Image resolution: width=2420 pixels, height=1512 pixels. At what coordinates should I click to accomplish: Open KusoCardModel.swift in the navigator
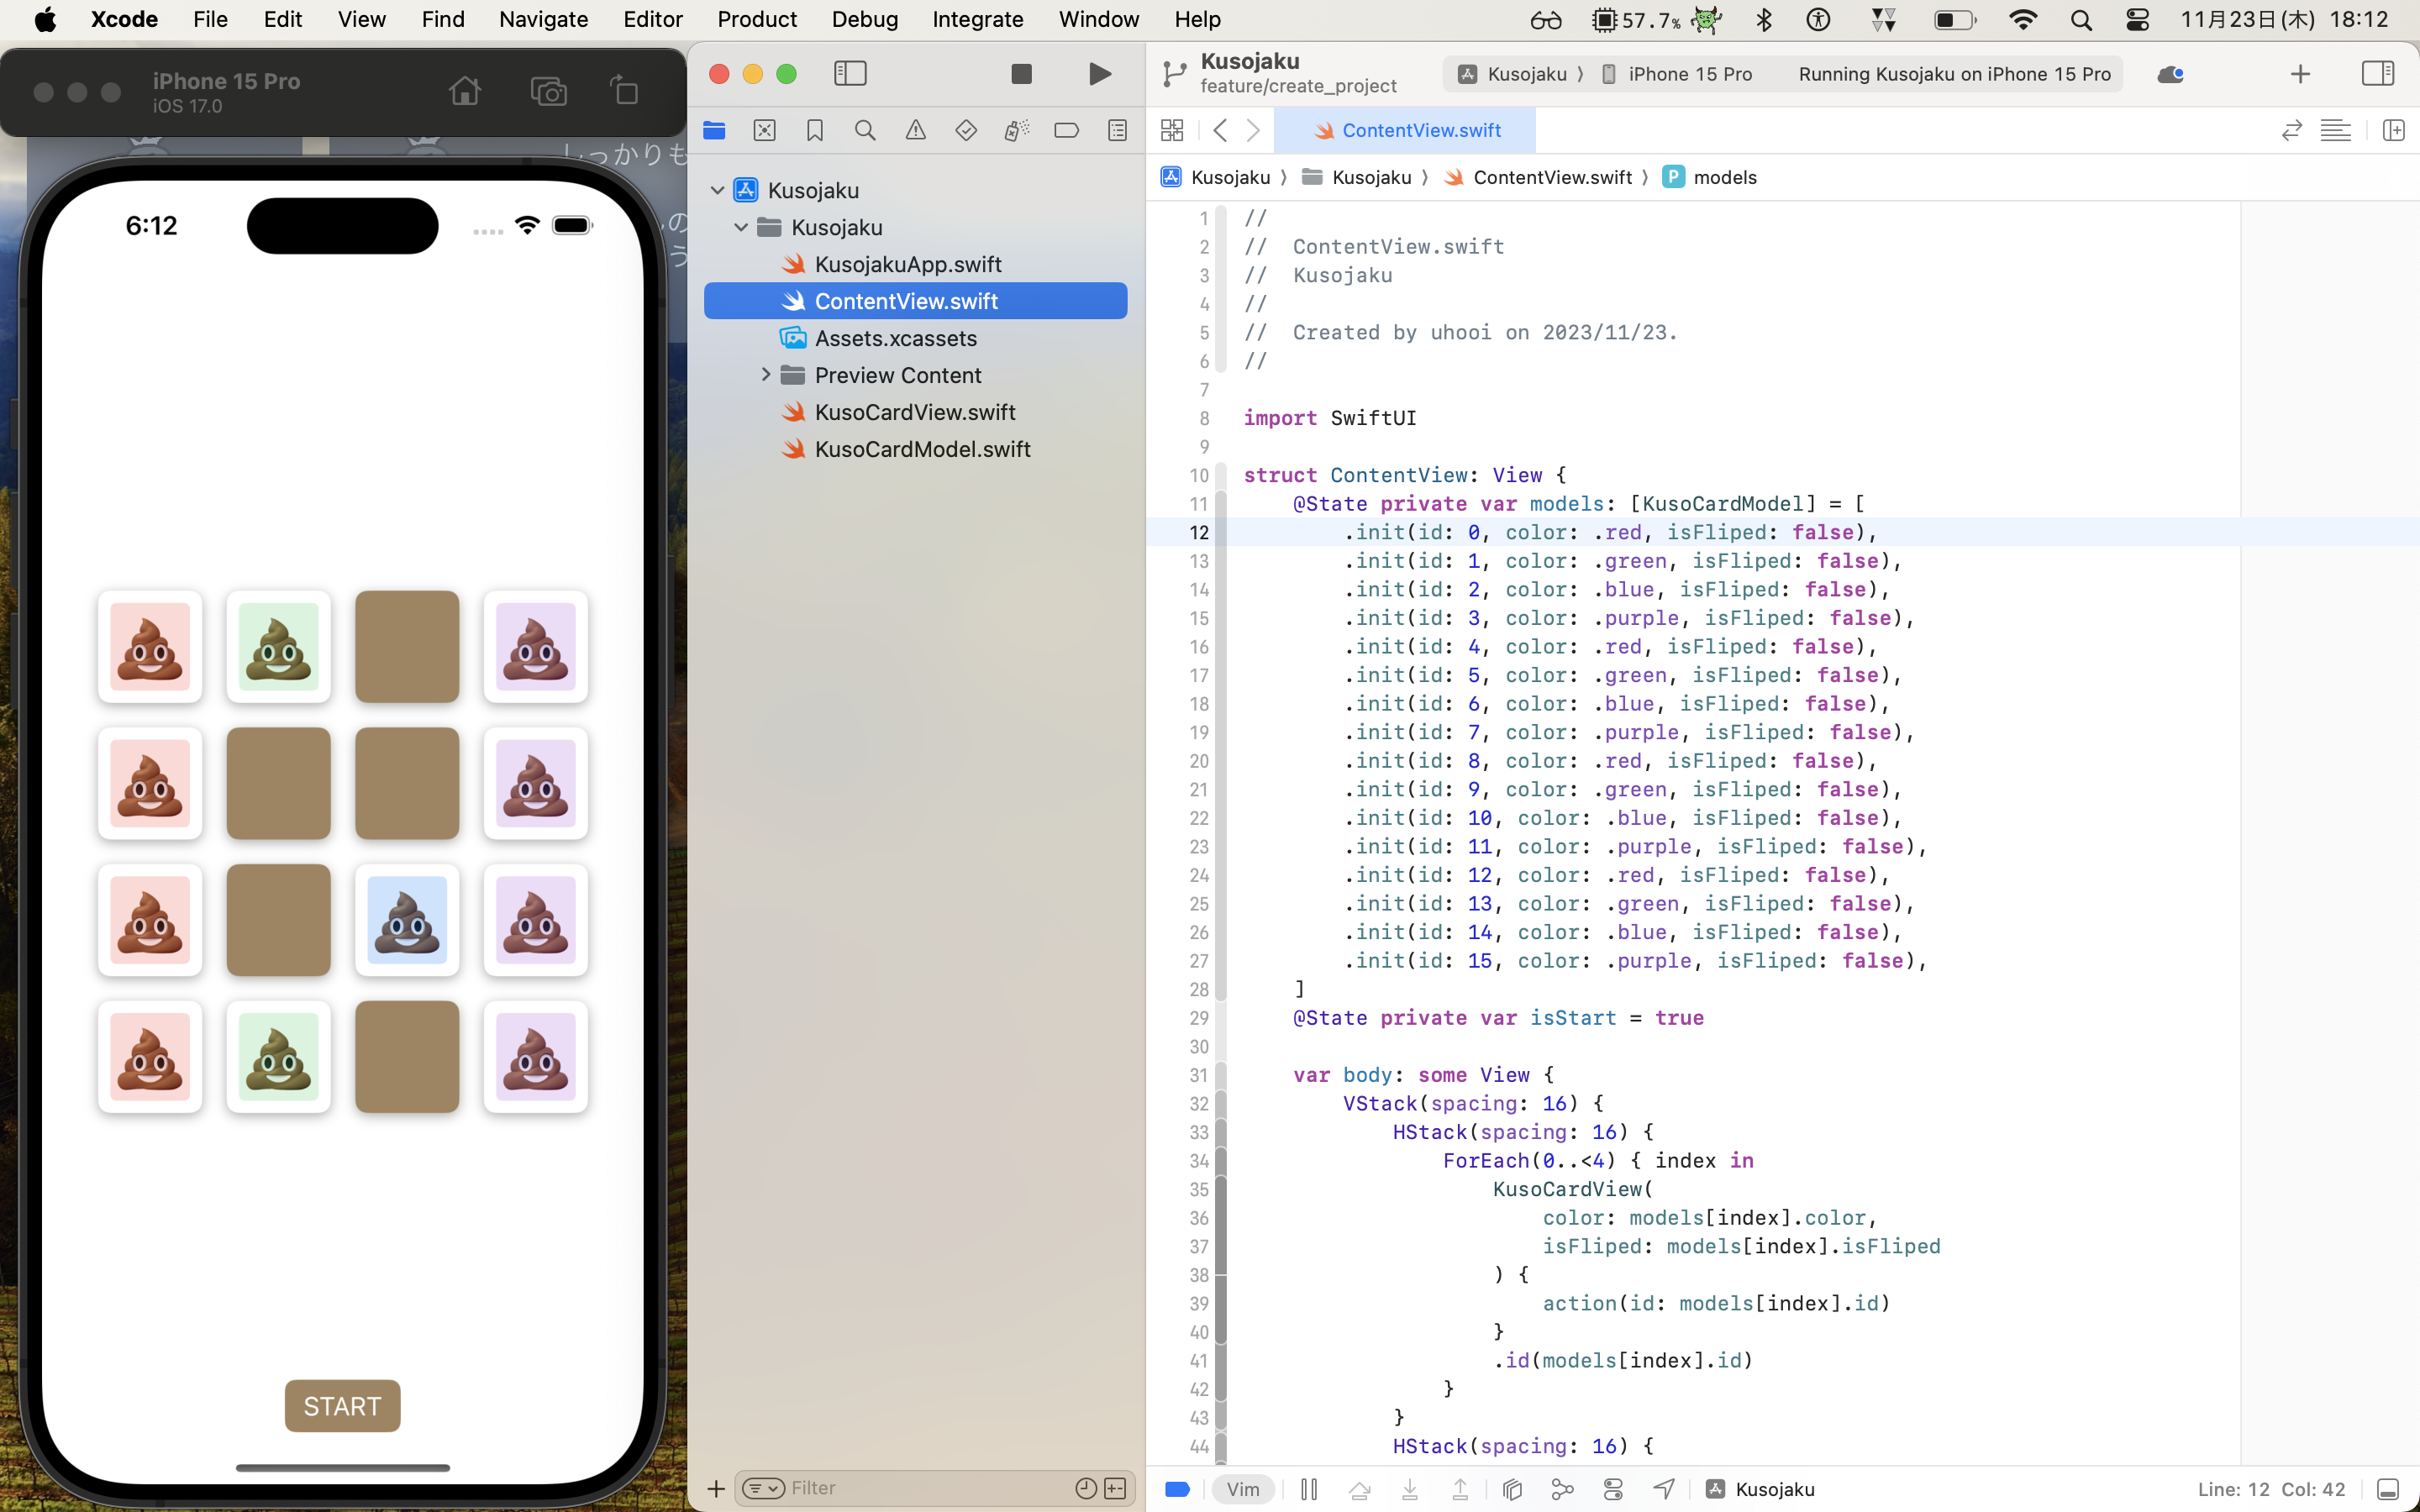point(921,449)
